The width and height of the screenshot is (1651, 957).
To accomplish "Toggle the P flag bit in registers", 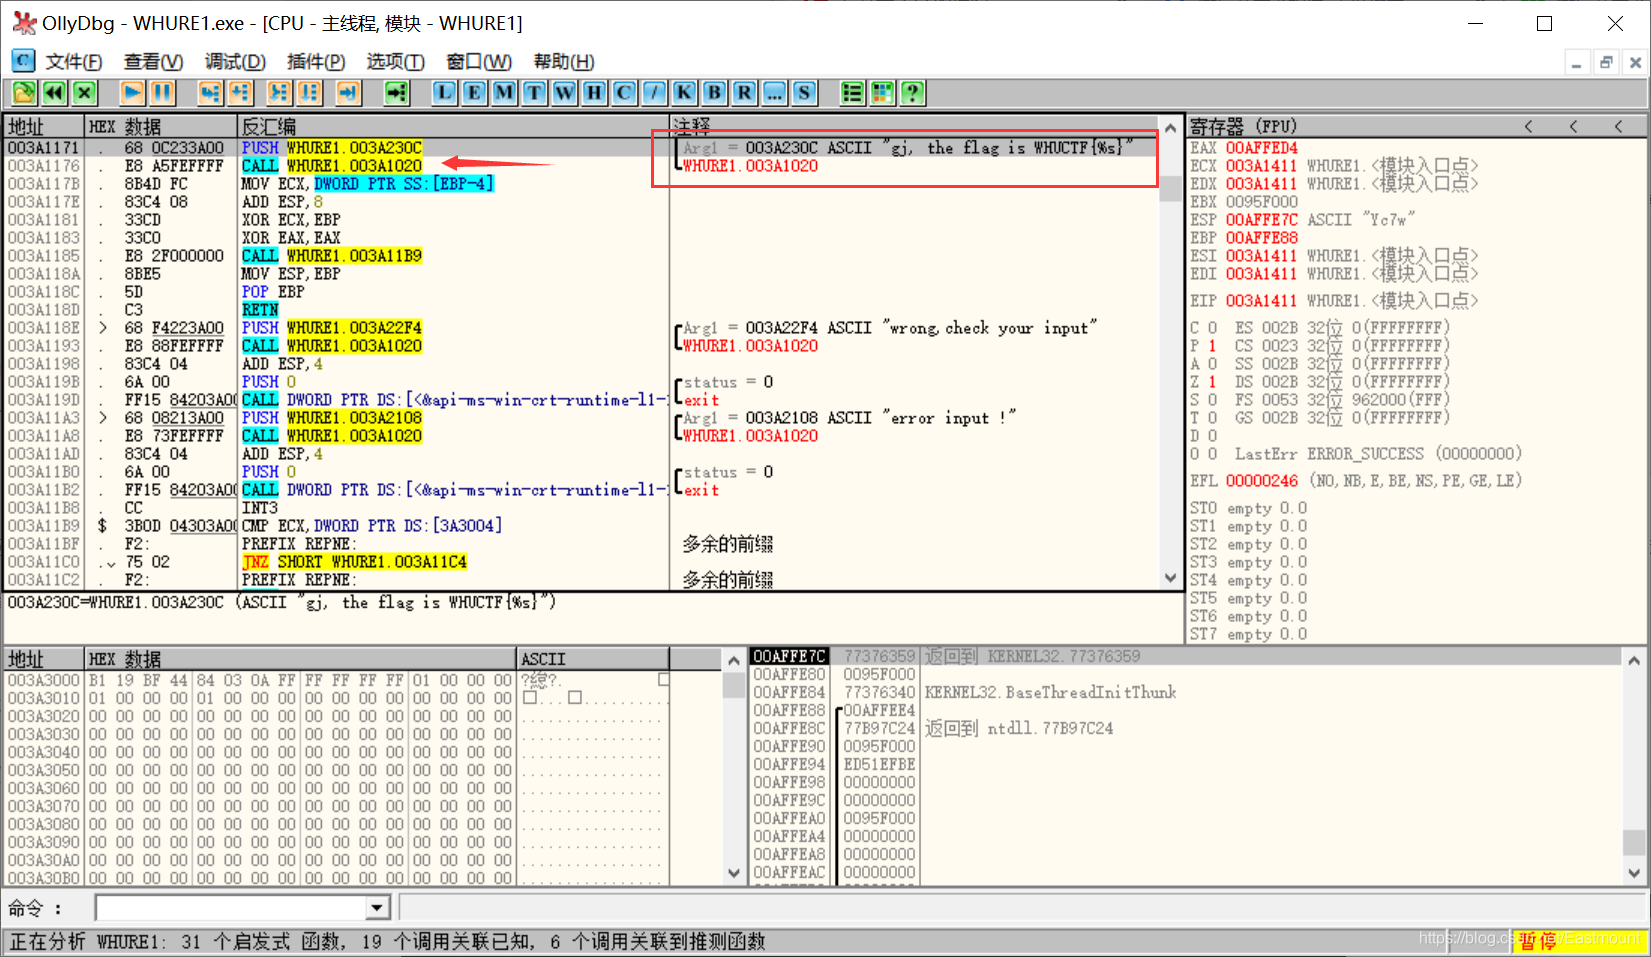I will (1212, 346).
